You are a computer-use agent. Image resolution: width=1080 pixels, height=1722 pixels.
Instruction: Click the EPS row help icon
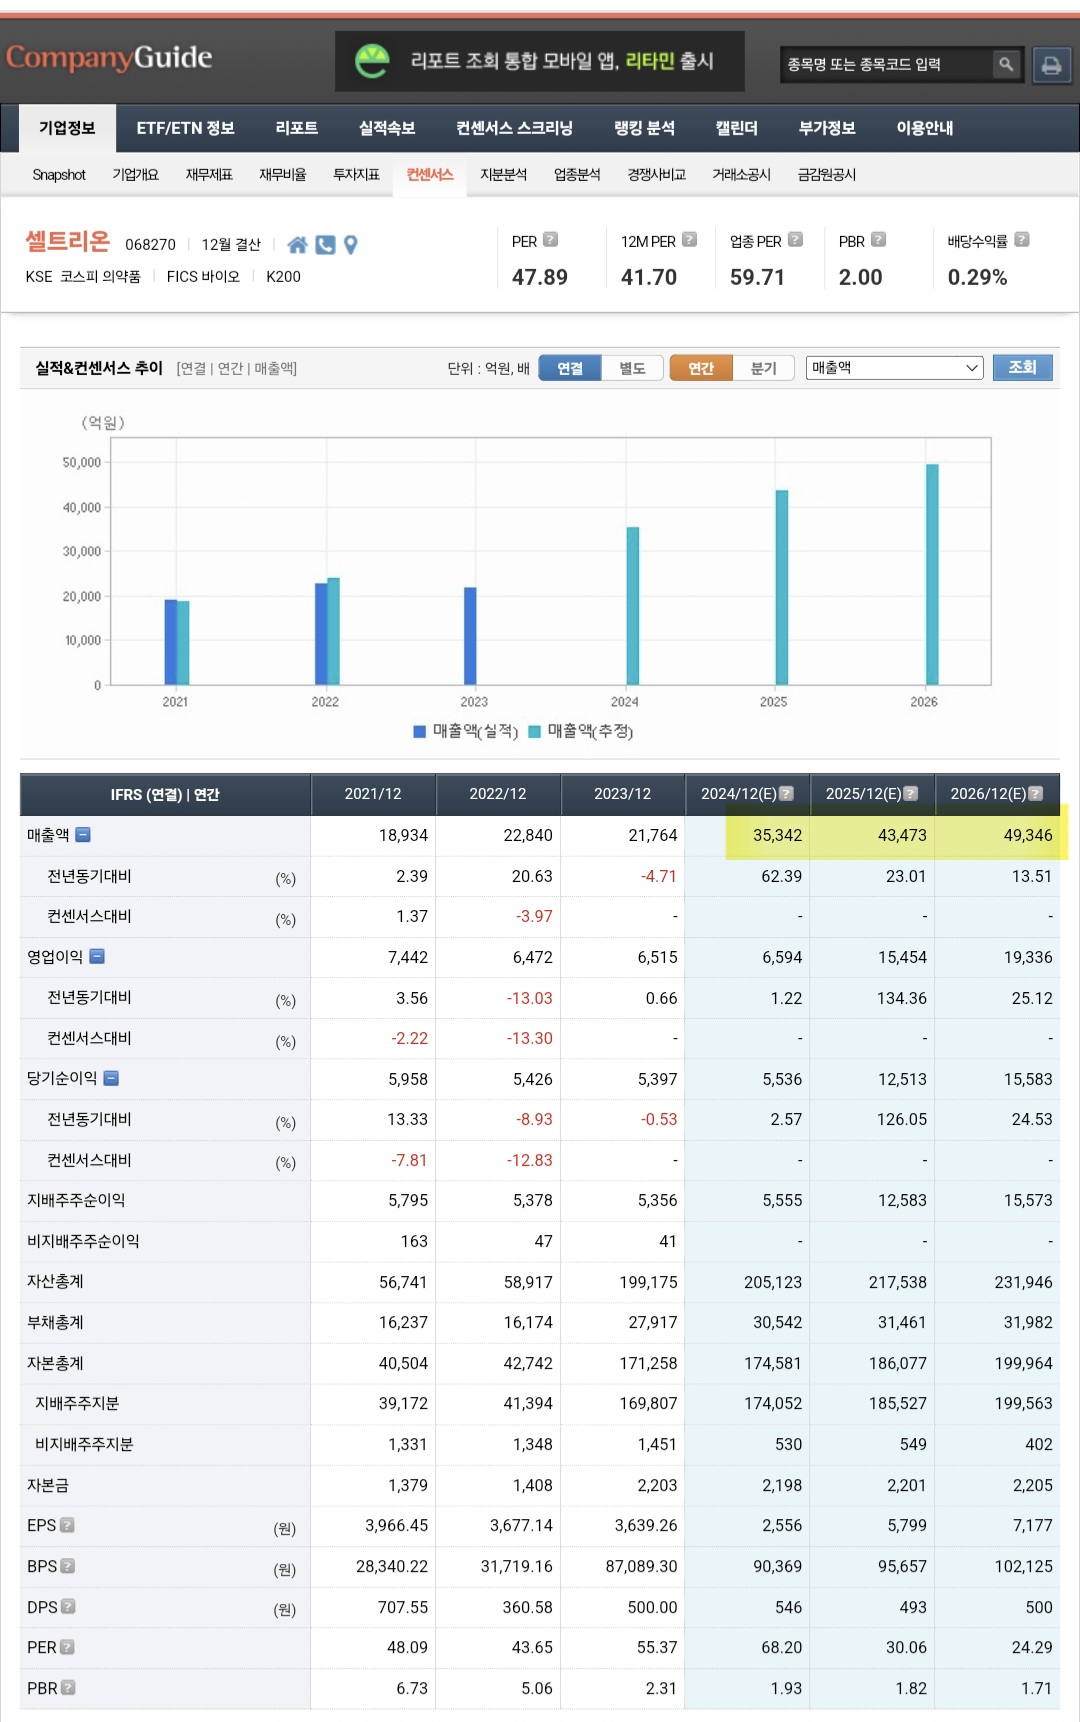click(x=67, y=1526)
